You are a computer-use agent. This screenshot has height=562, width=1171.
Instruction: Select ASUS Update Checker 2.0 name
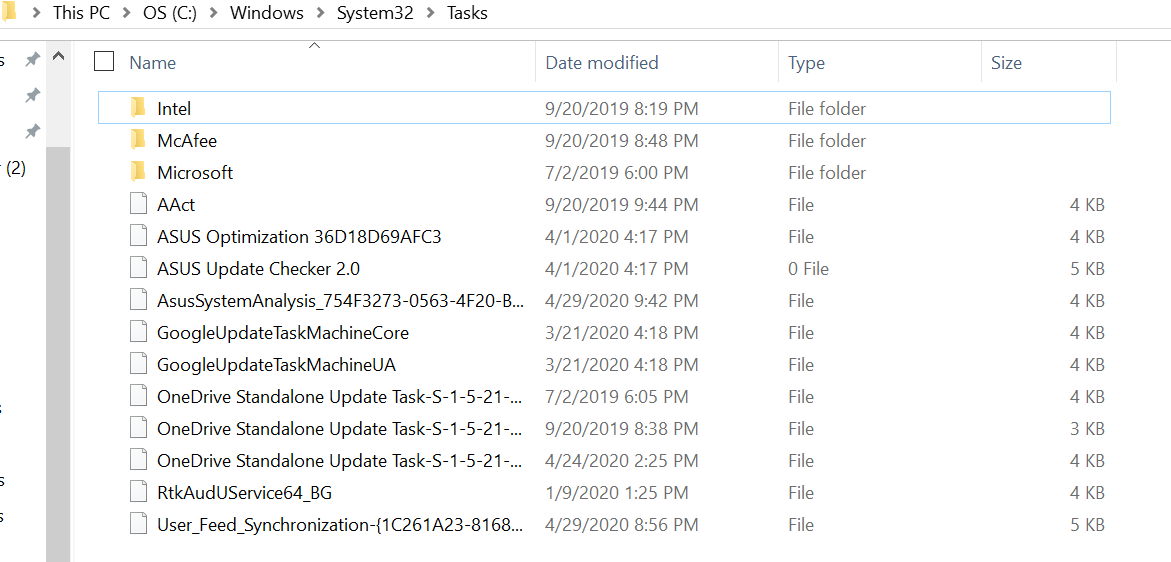coord(258,269)
